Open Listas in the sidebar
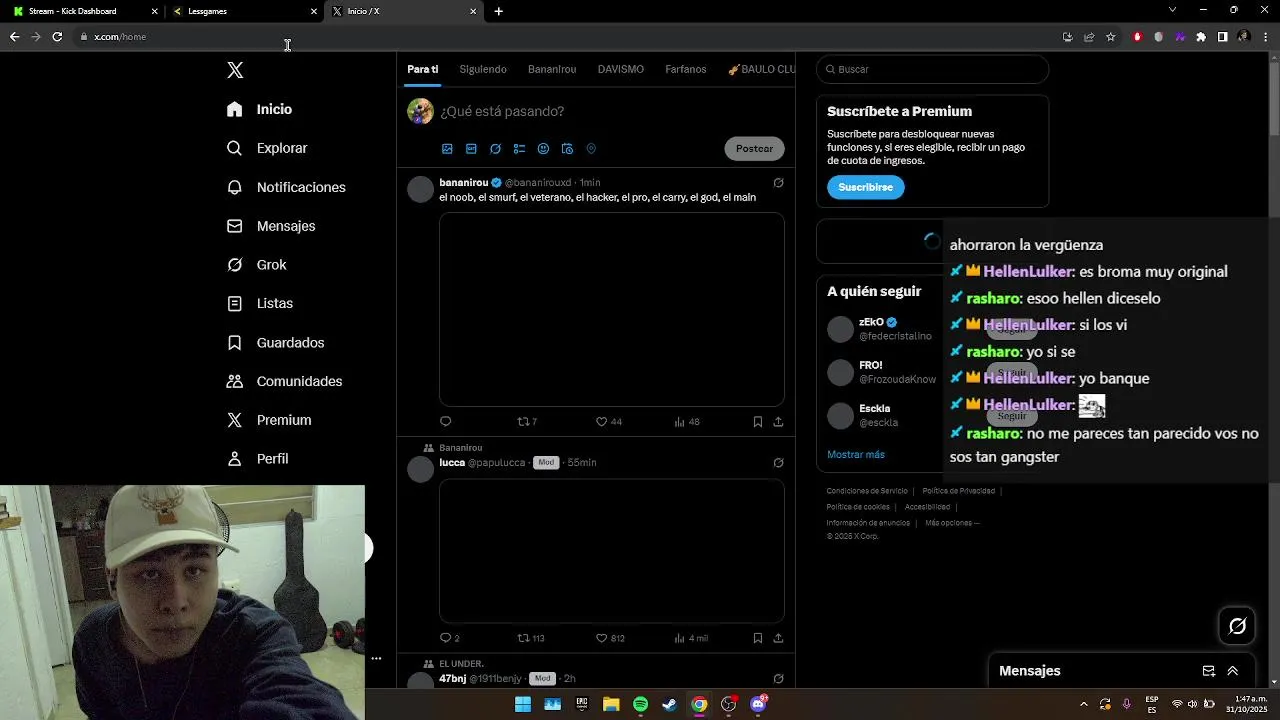 (x=260, y=303)
